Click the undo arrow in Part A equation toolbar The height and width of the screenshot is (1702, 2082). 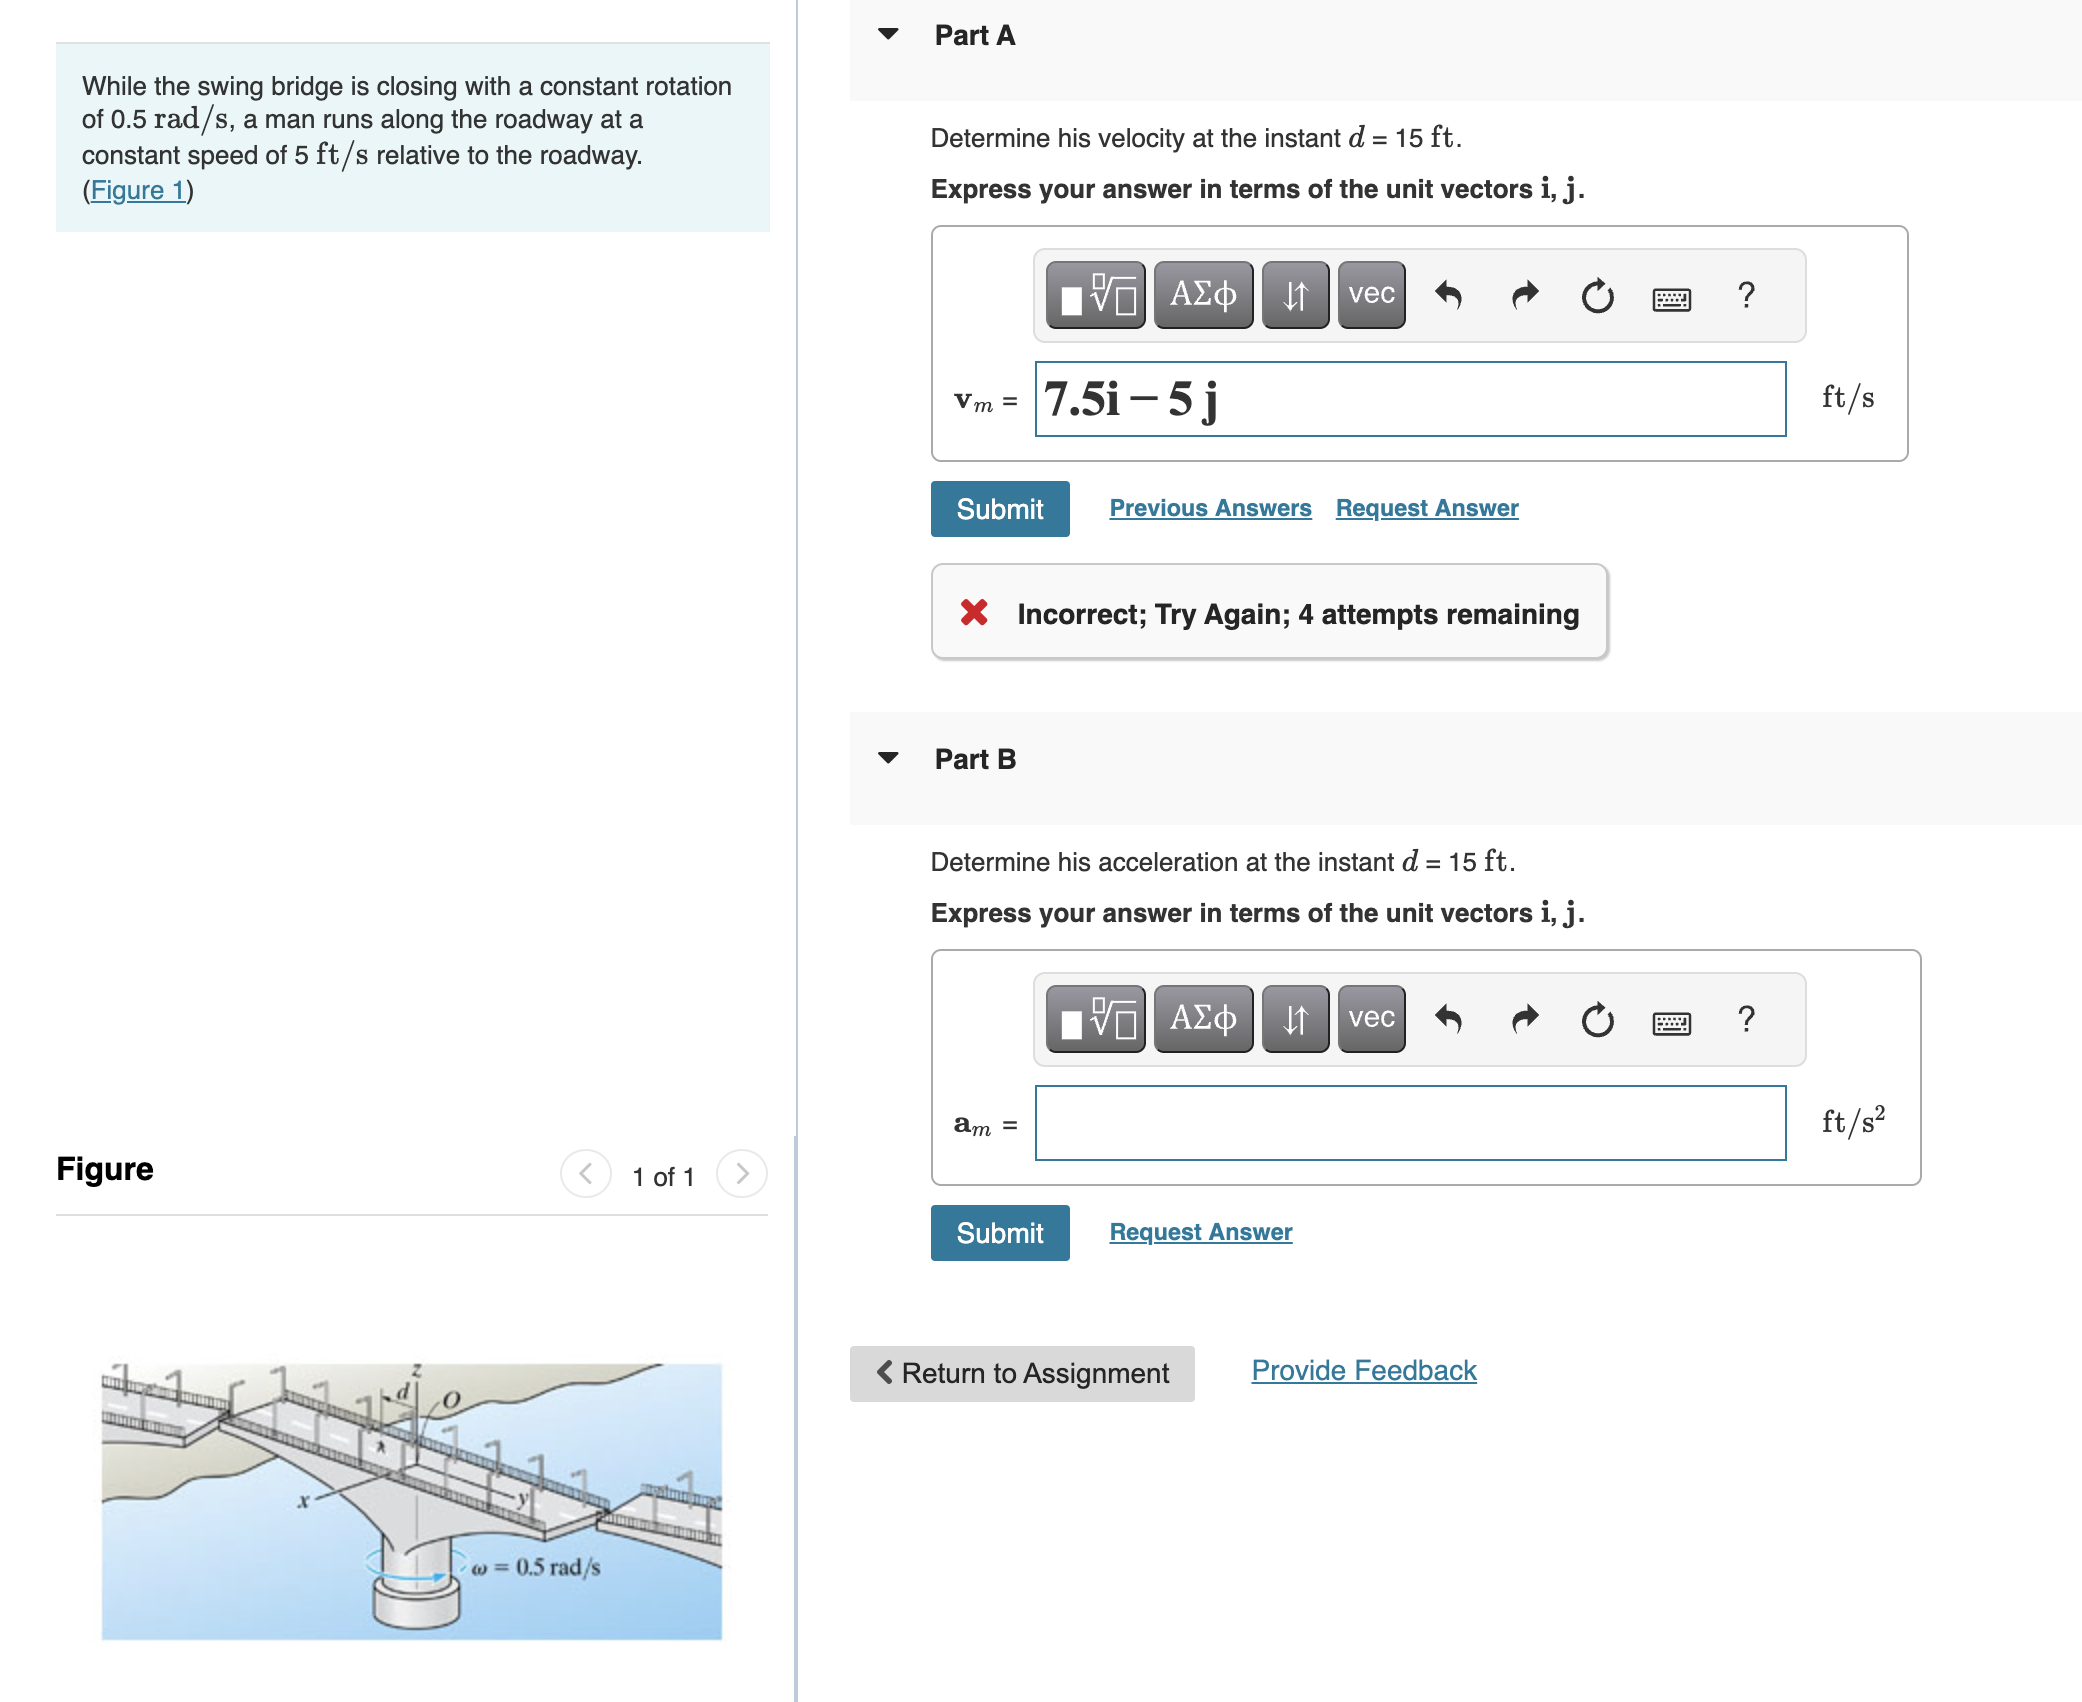pos(1450,295)
